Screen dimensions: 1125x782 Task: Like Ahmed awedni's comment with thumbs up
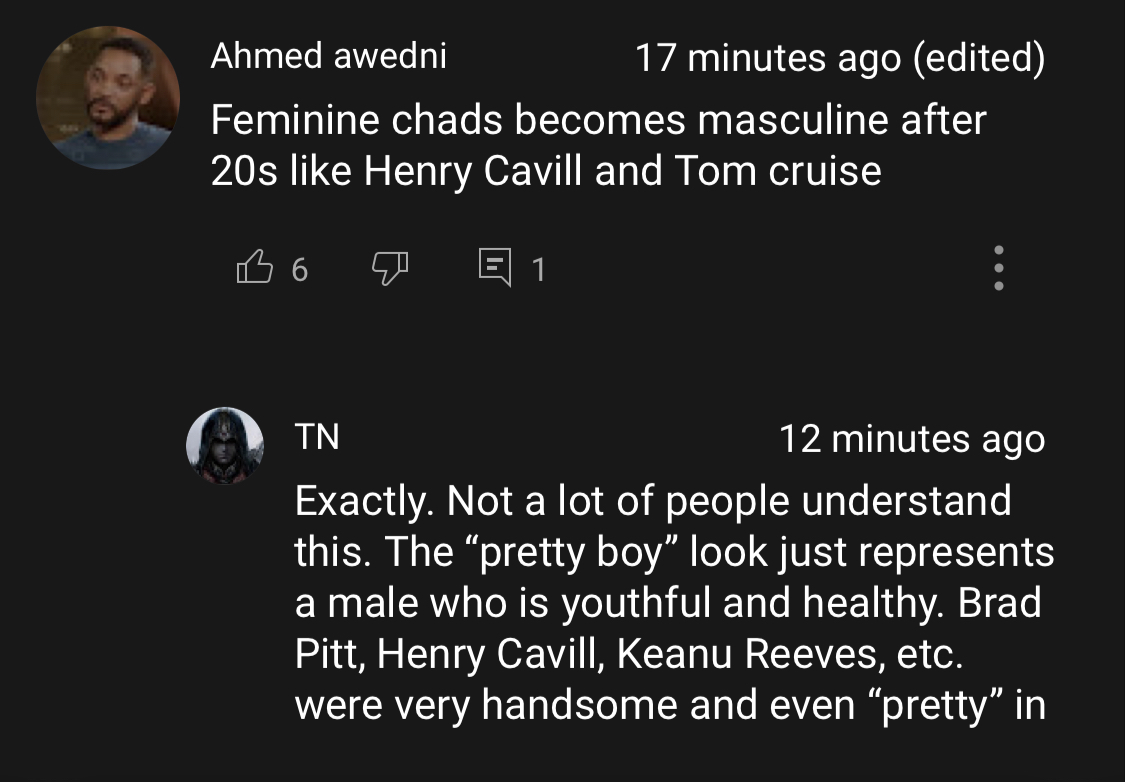255,267
